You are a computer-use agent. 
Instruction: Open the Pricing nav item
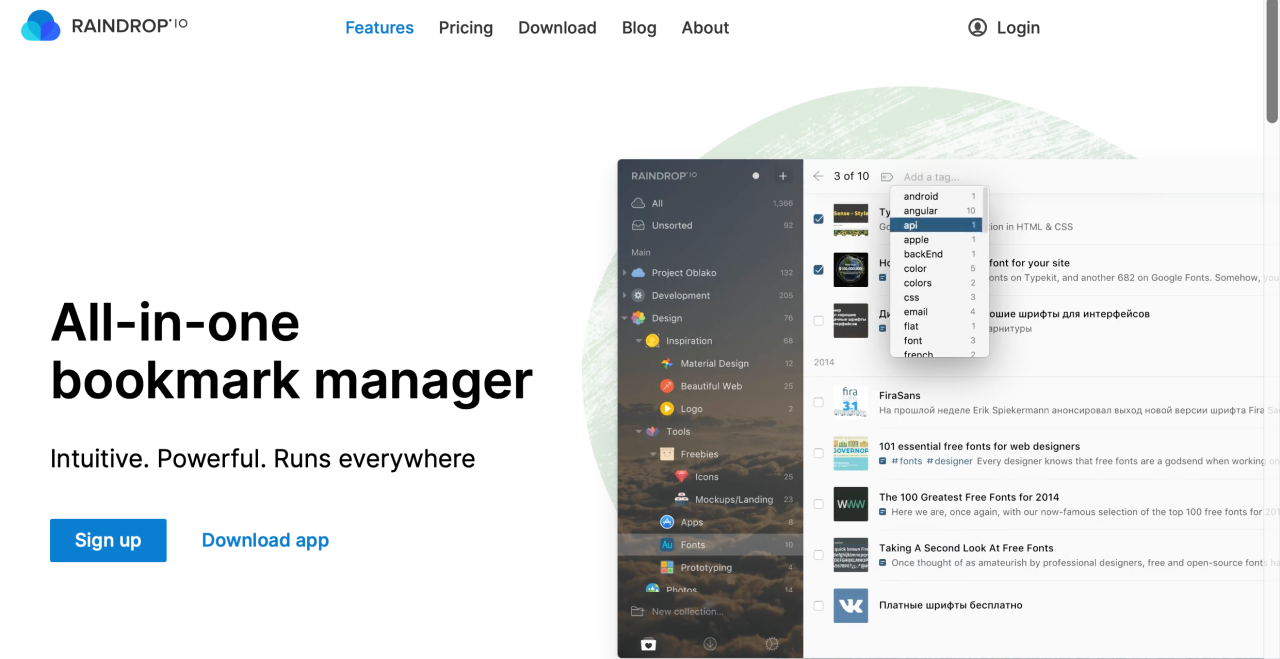(466, 28)
